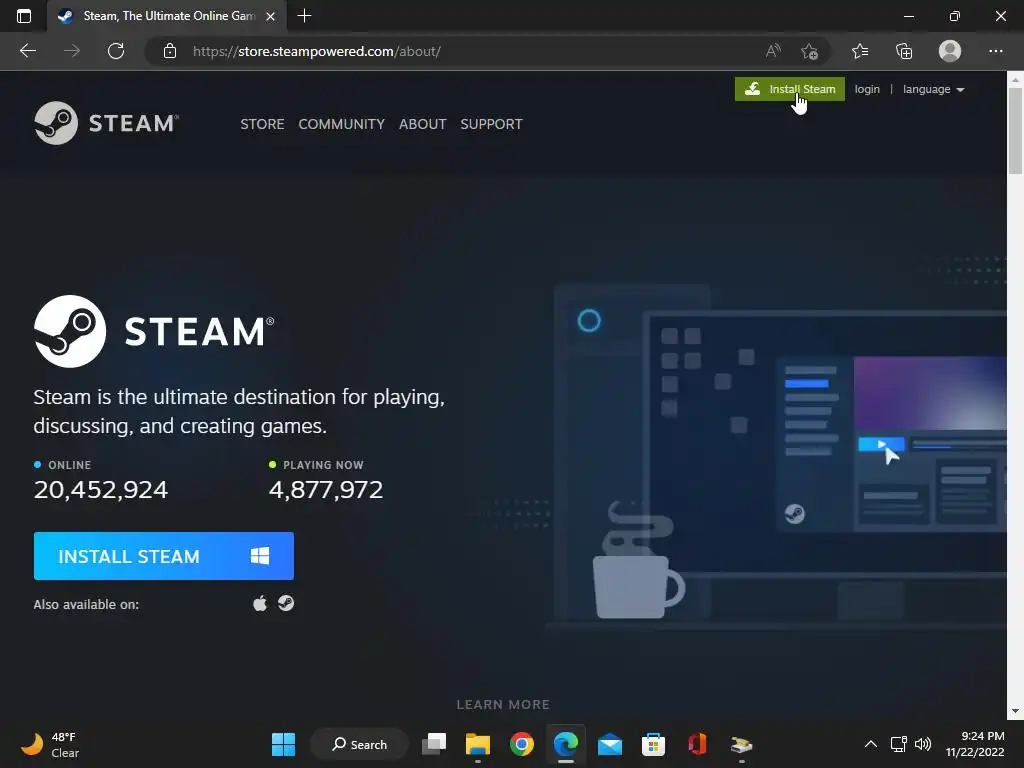The width and height of the screenshot is (1024, 768).
Task: Open Edge Settings and more menu
Action: pos(995,51)
